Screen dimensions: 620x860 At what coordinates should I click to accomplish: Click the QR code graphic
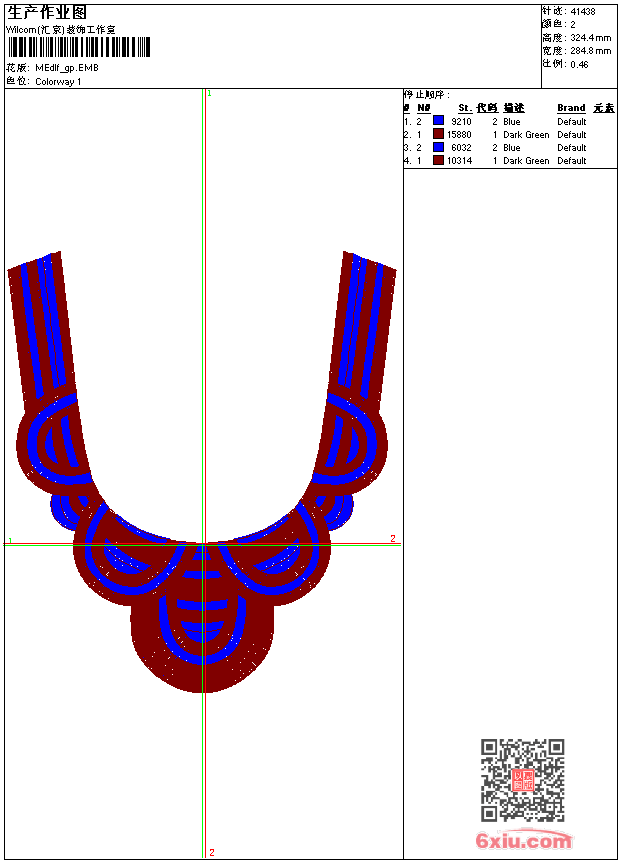[522, 780]
